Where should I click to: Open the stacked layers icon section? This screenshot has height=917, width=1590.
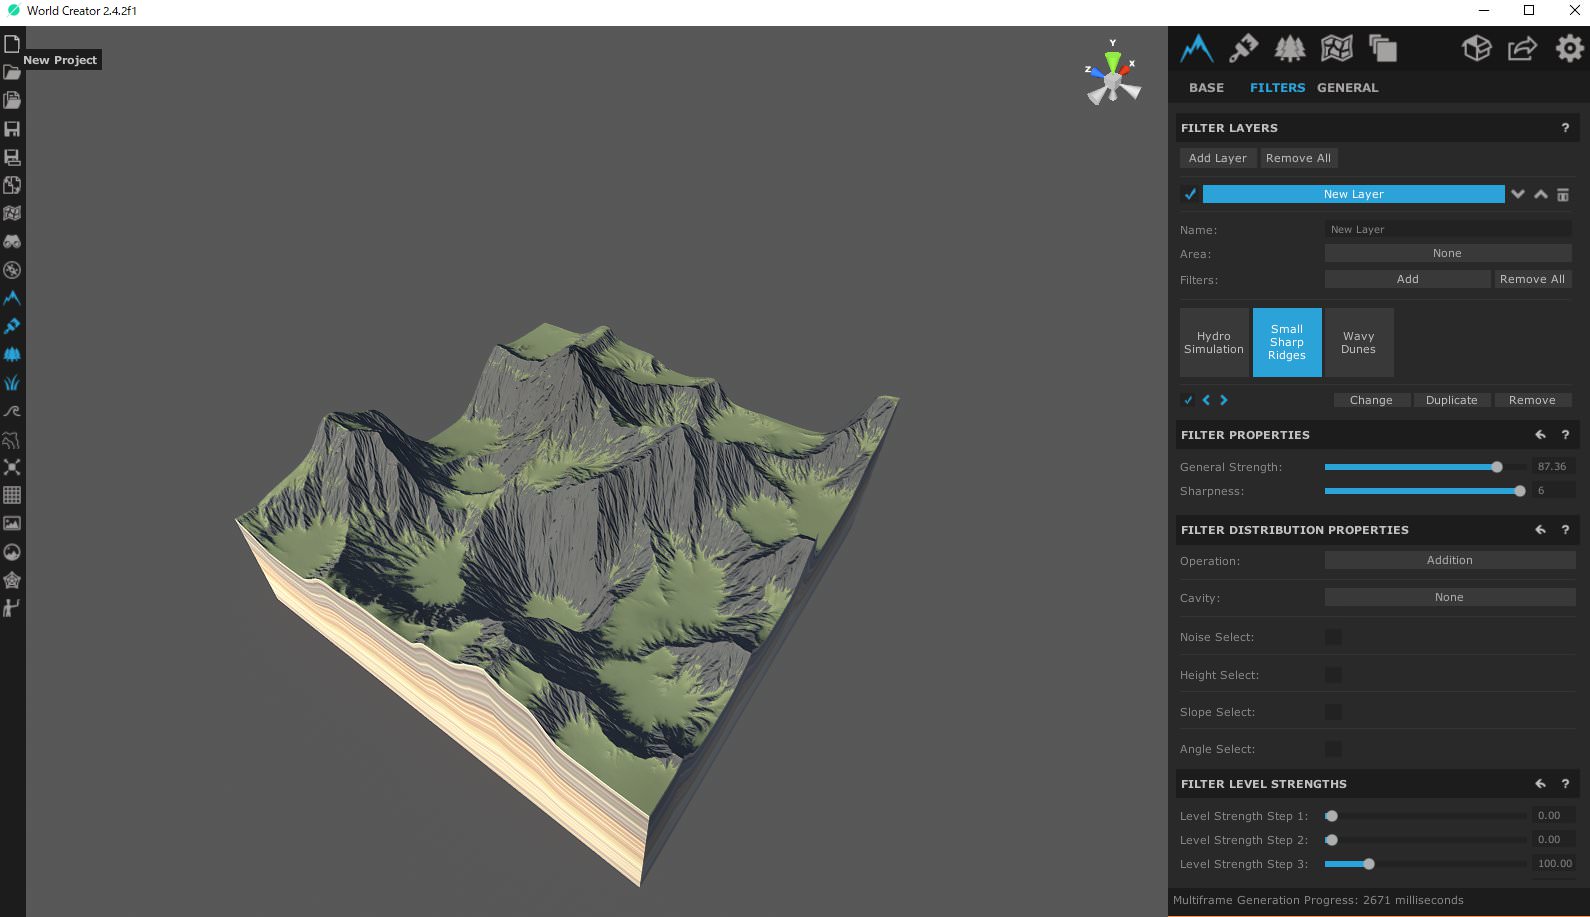(x=1383, y=48)
